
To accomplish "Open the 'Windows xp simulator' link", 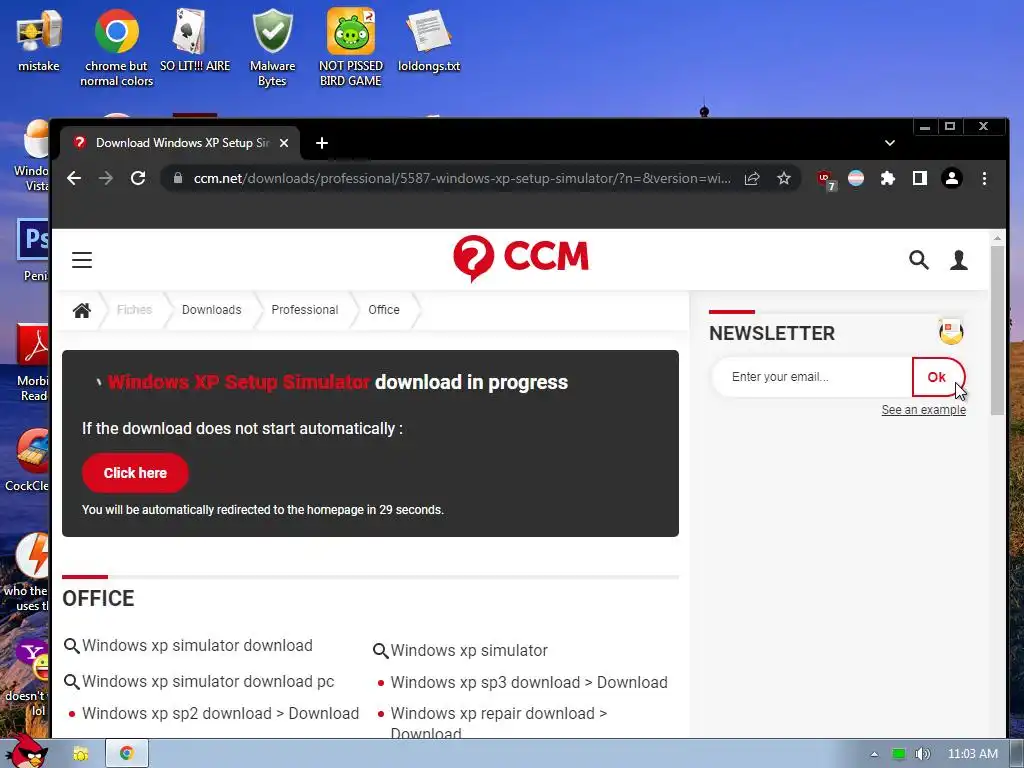I will click(x=469, y=650).
